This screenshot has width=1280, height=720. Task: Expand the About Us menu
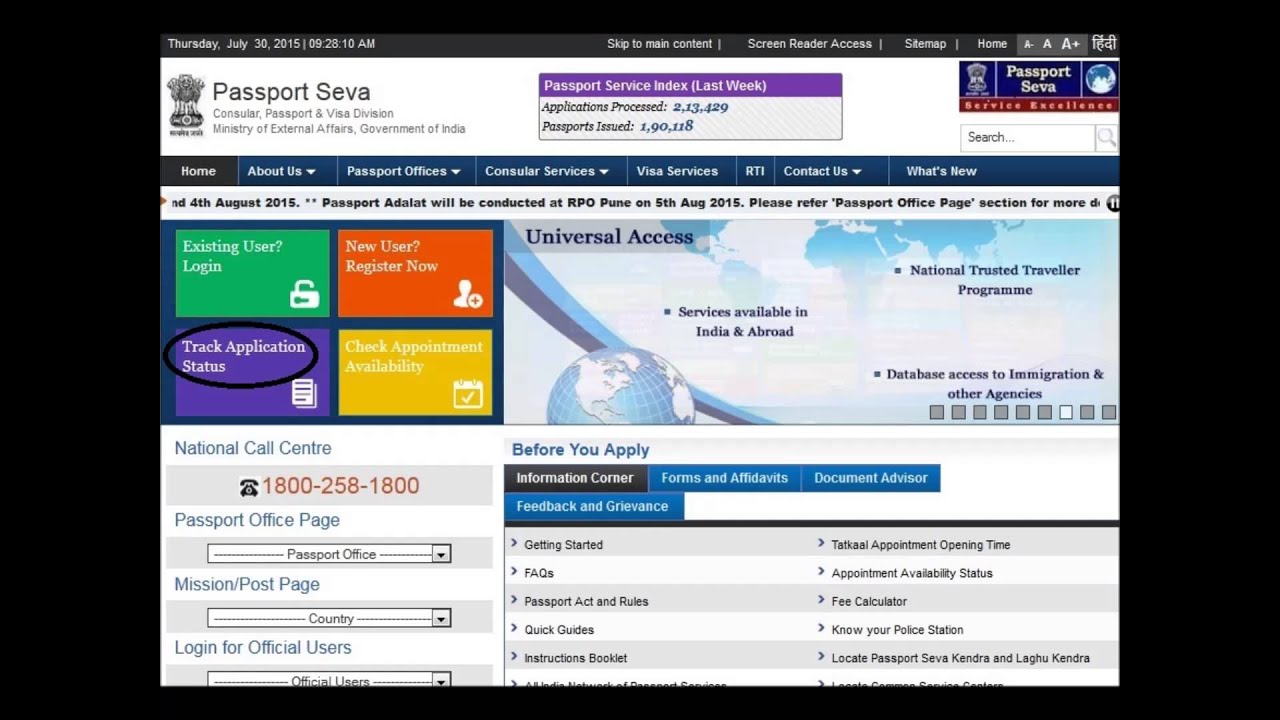click(x=281, y=171)
